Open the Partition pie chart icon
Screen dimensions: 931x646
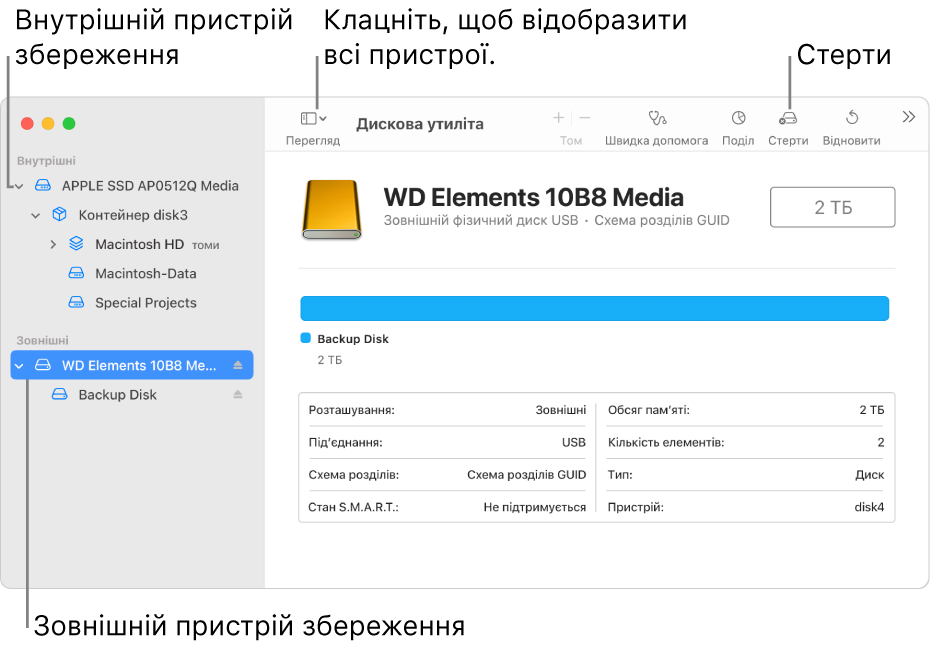[x=738, y=118]
